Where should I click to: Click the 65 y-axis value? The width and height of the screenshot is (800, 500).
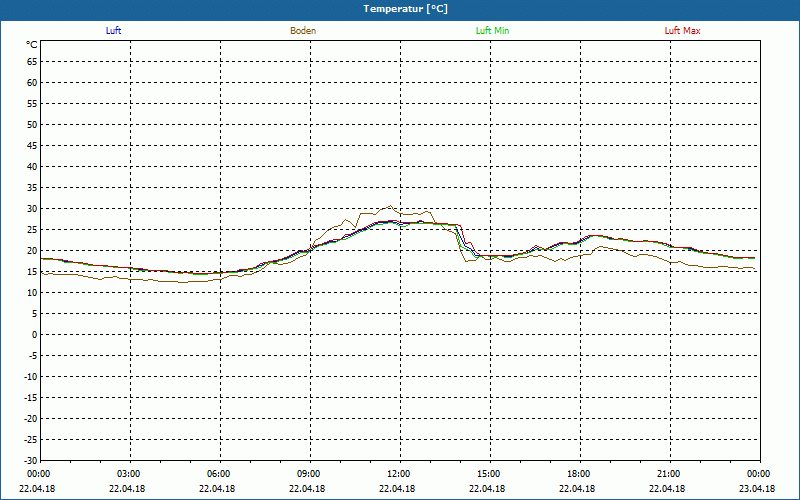(x=32, y=62)
